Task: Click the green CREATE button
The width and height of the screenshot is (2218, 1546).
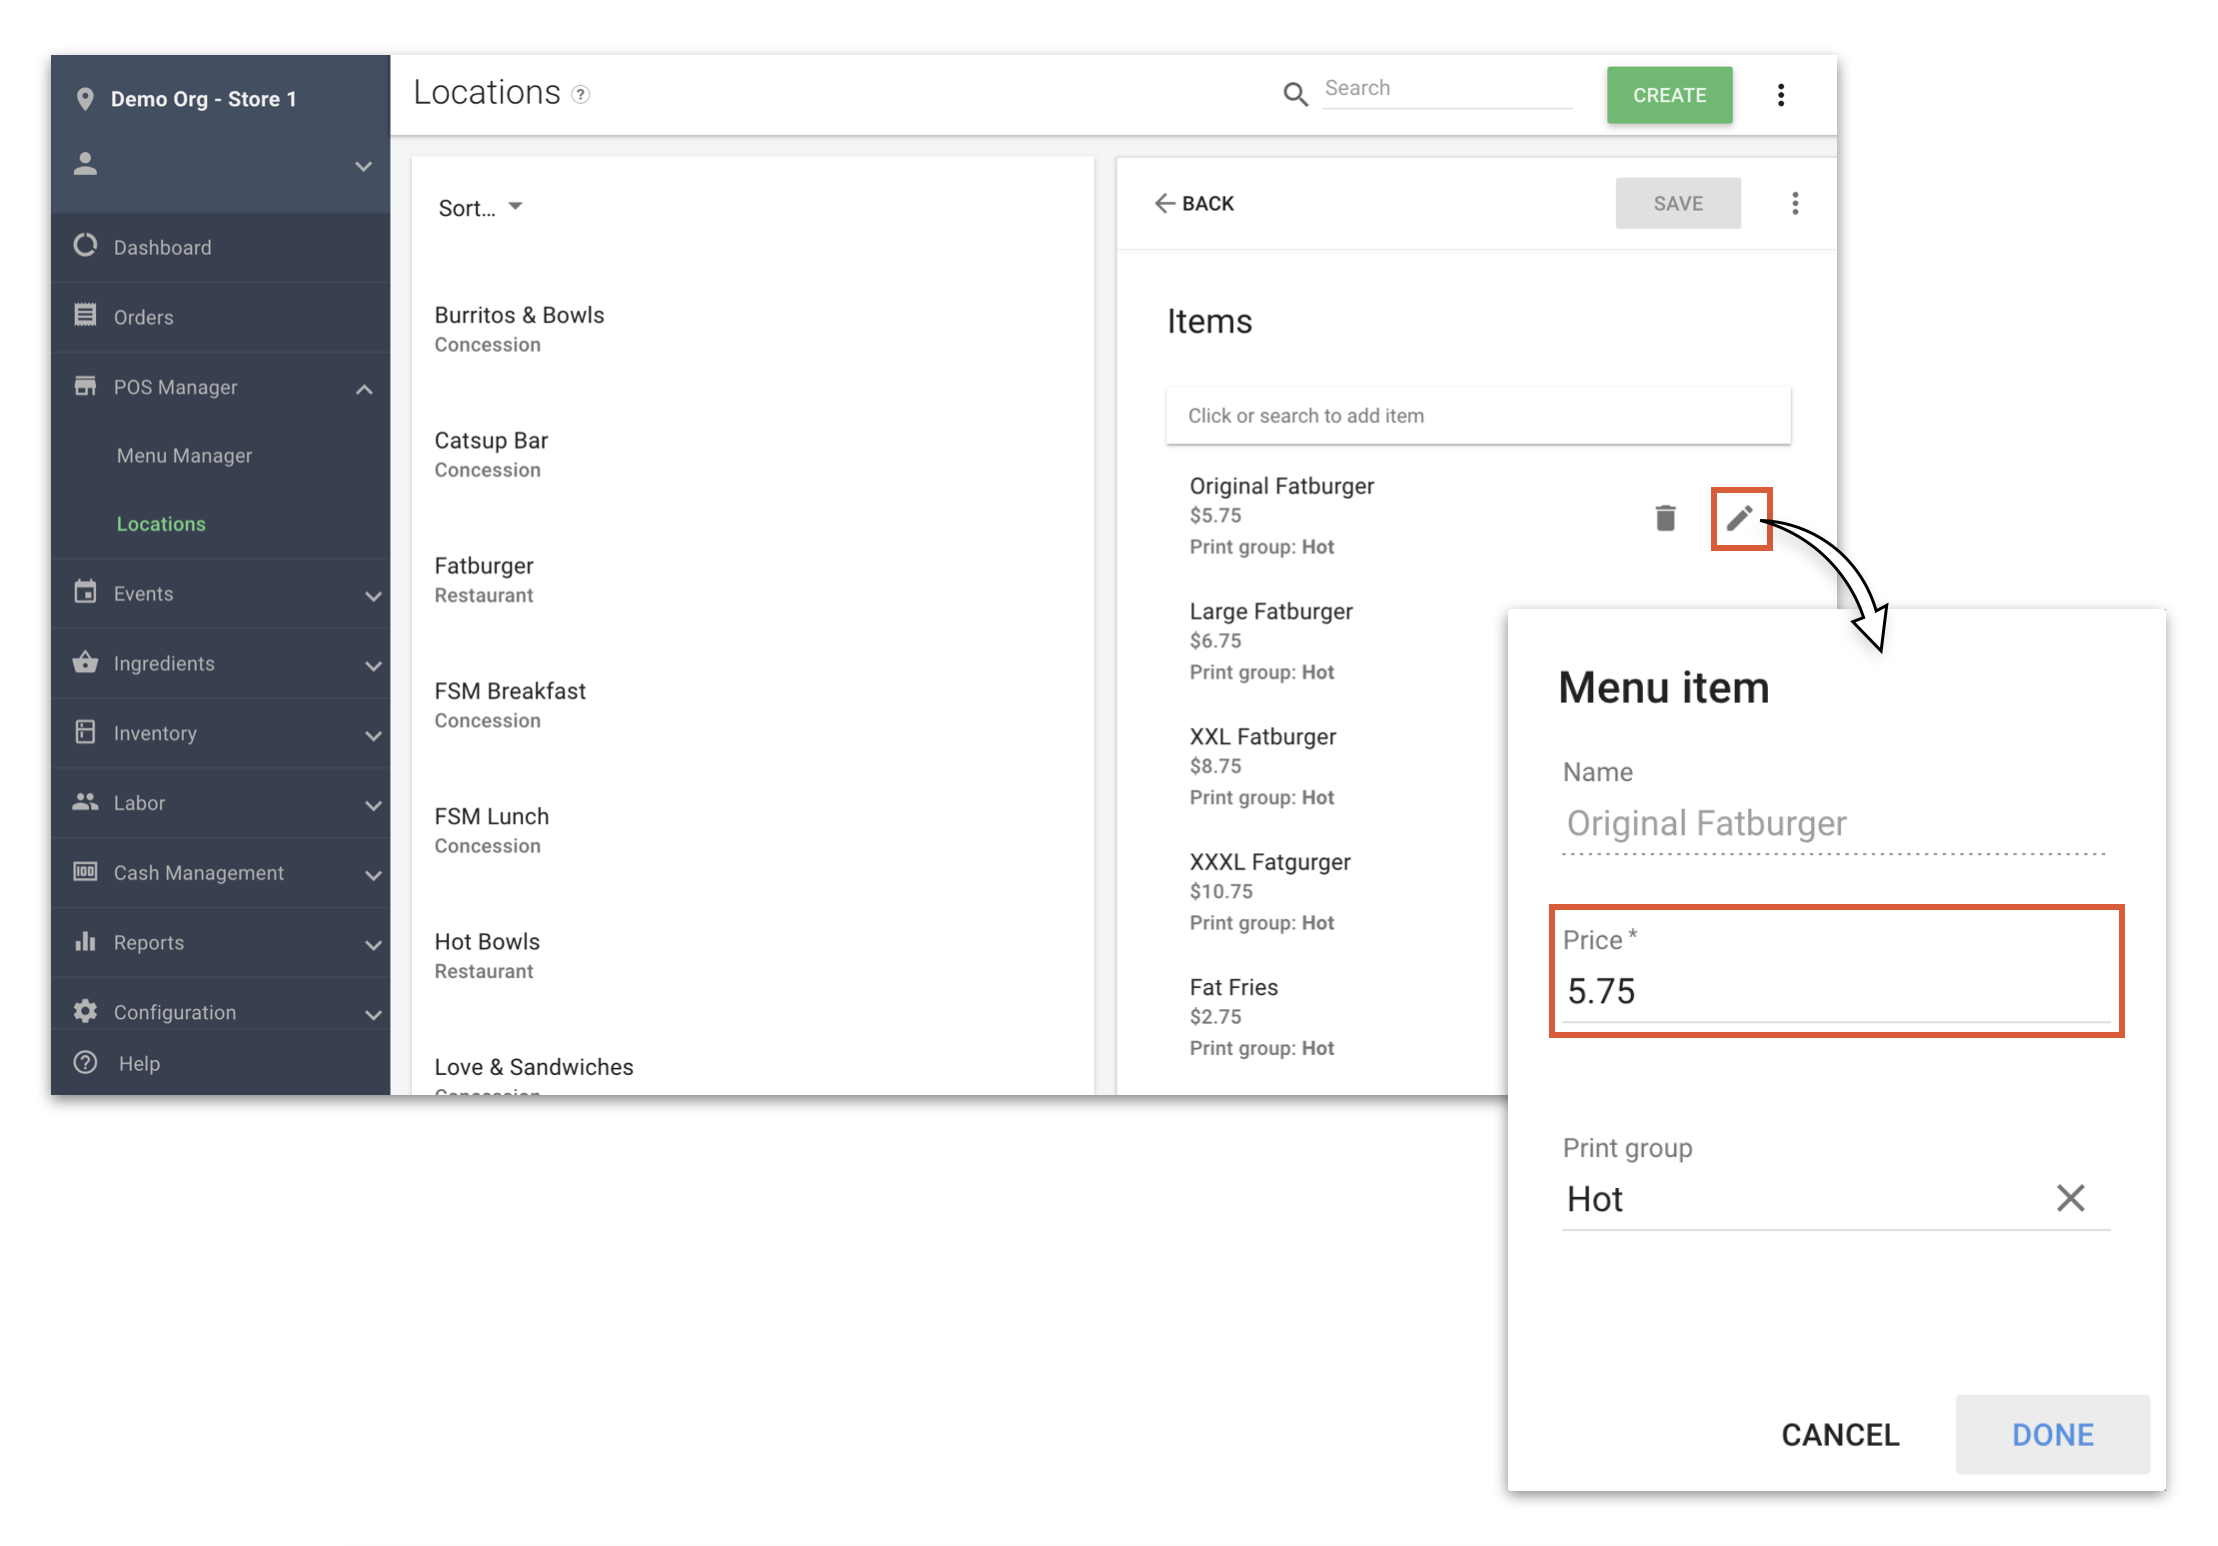Action: [x=1667, y=94]
